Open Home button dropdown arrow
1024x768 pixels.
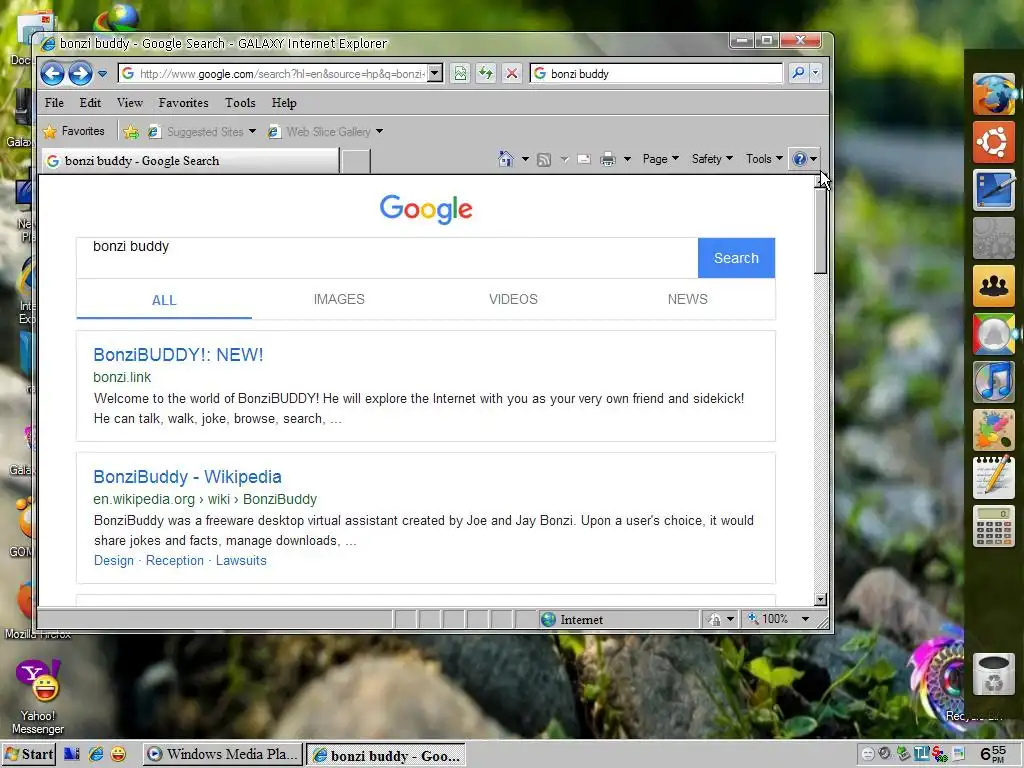pos(525,159)
